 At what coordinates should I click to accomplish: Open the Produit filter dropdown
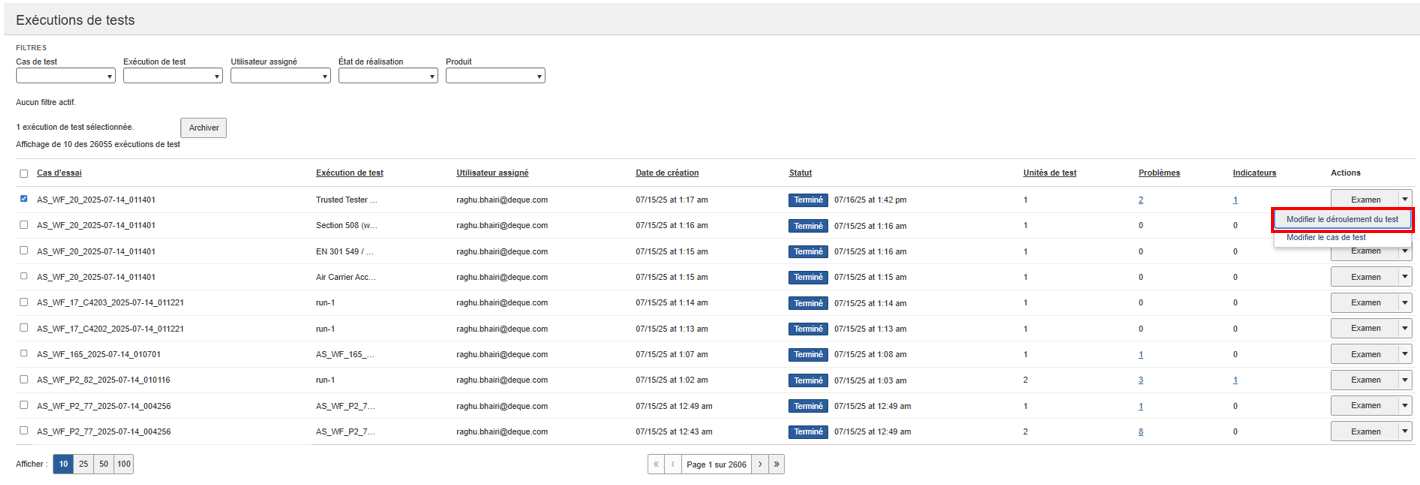point(495,76)
